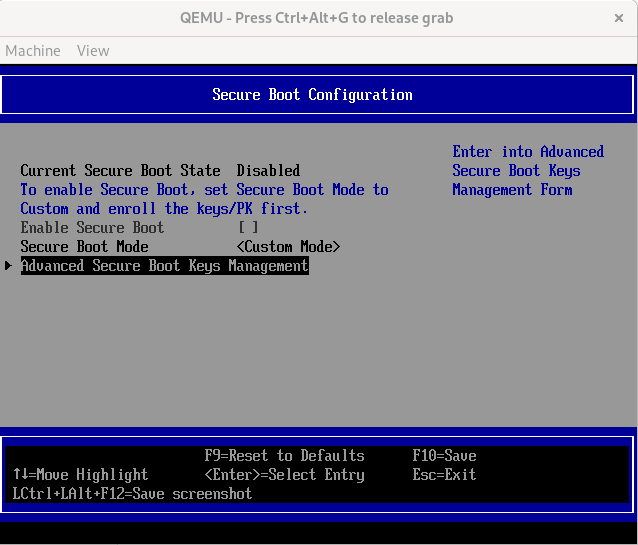Click the Current Secure Boot State label

[x=120, y=171]
